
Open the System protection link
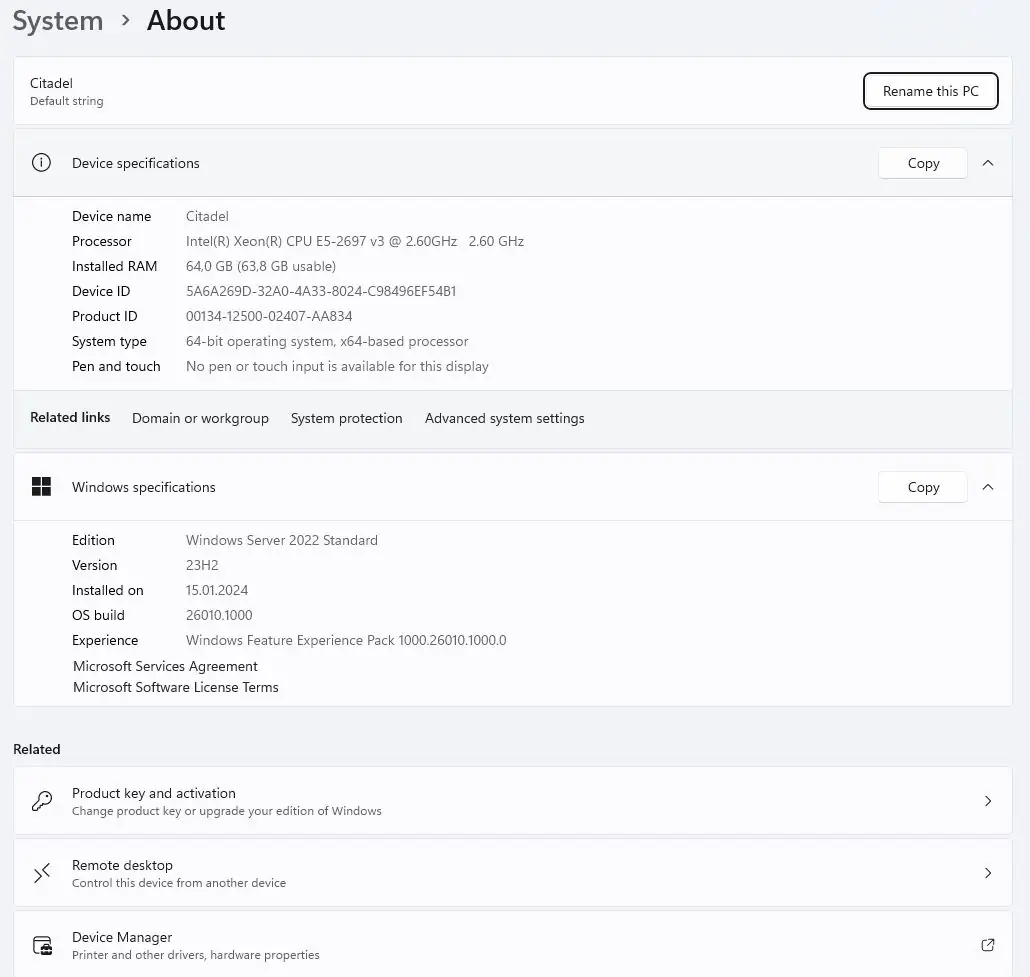[x=346, y=418]
